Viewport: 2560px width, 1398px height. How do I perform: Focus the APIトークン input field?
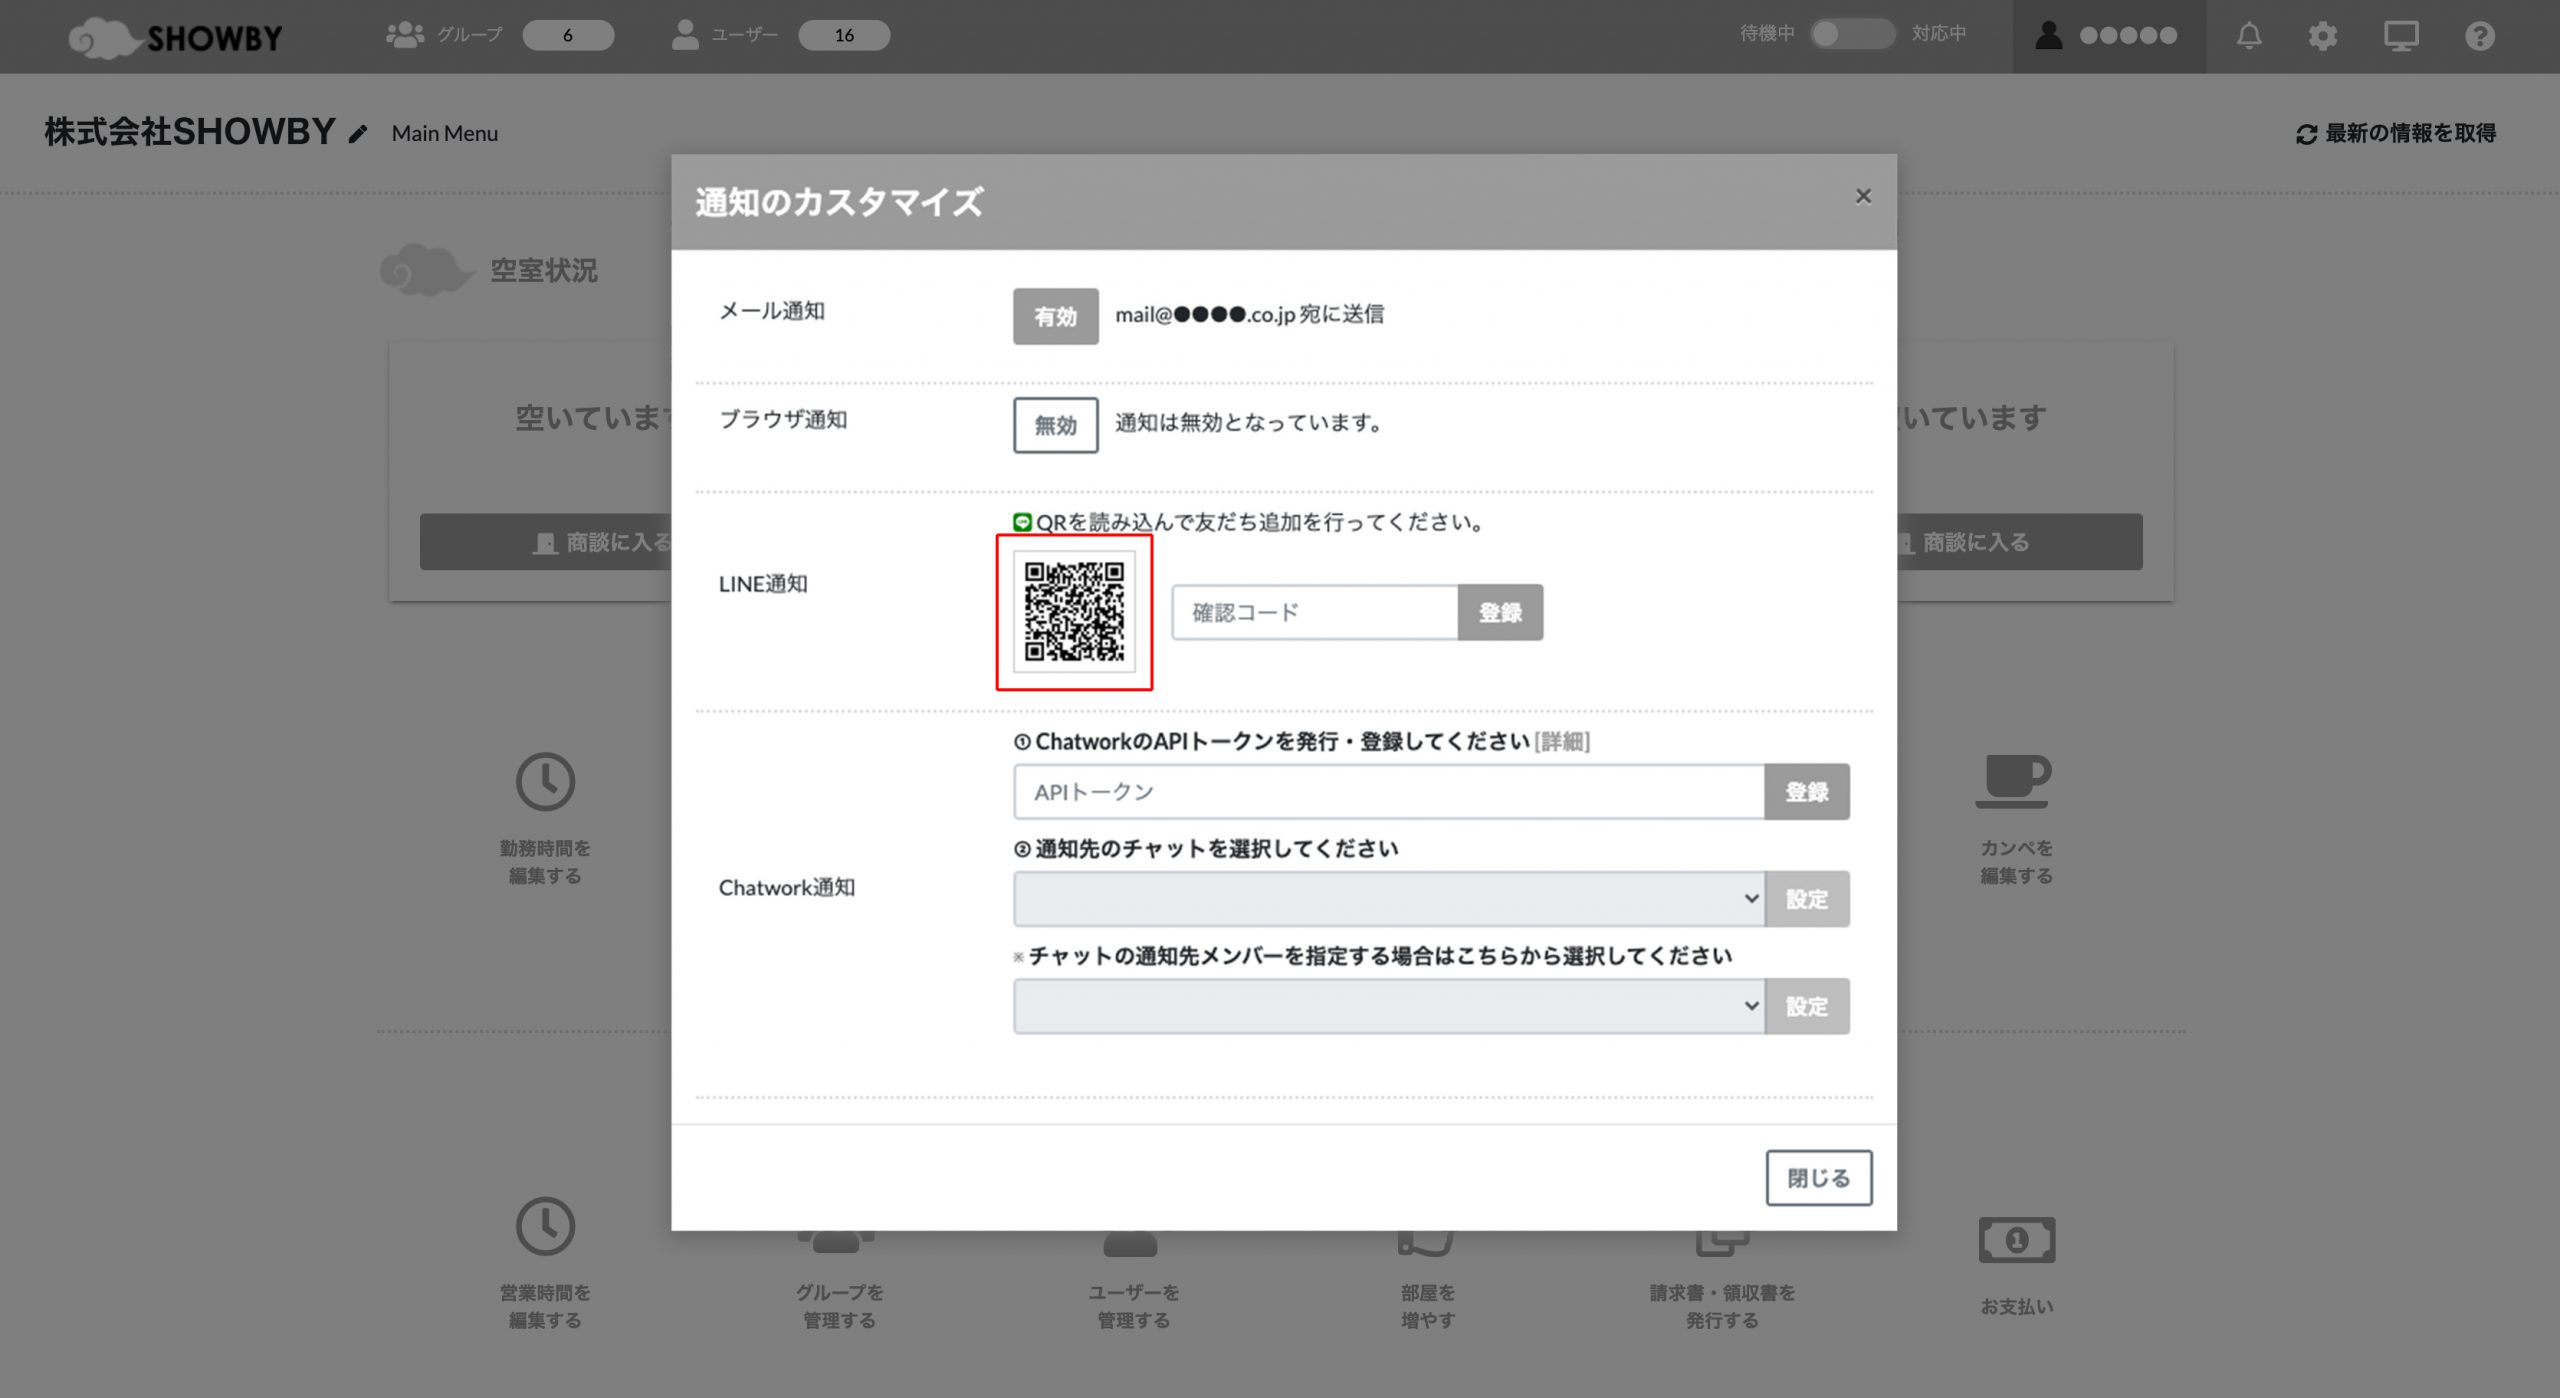[1389, 792]
